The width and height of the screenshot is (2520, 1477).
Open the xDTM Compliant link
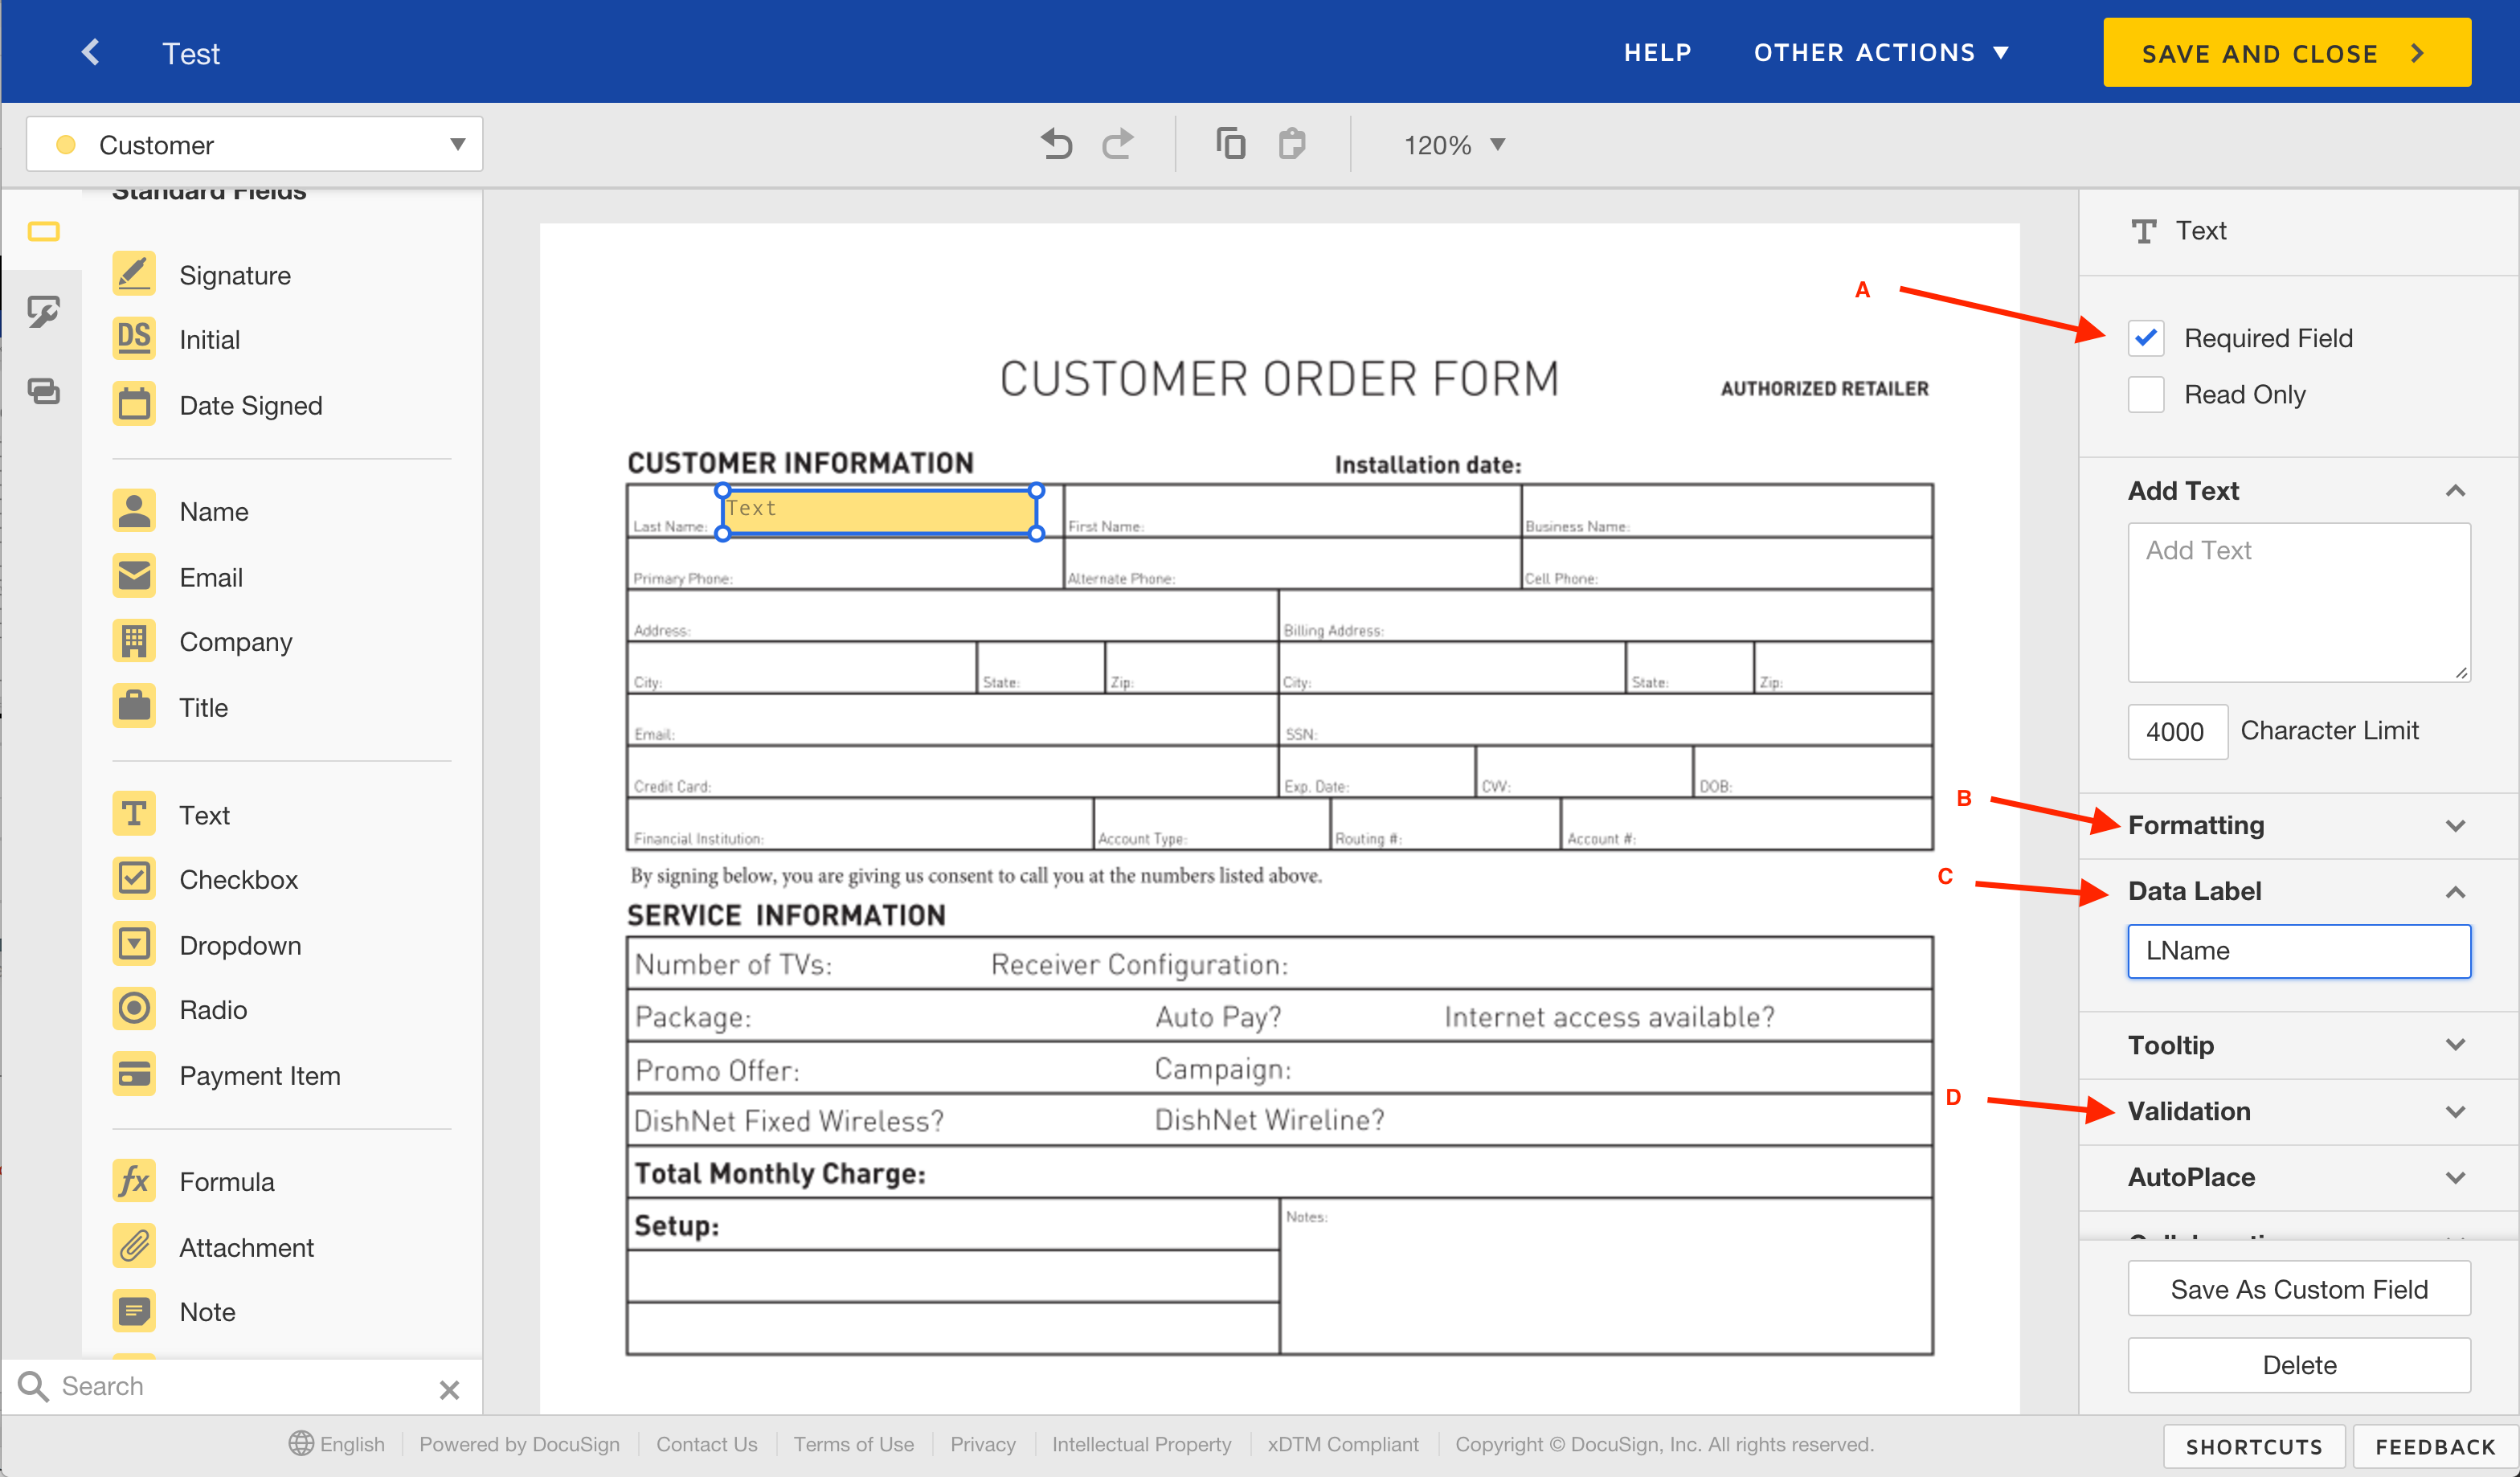1342,1444
